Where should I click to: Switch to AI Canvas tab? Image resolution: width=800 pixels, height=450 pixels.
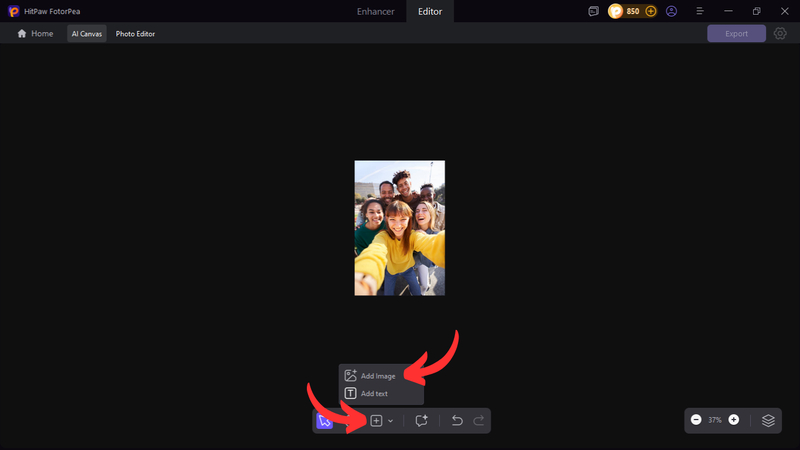(87, 34)
